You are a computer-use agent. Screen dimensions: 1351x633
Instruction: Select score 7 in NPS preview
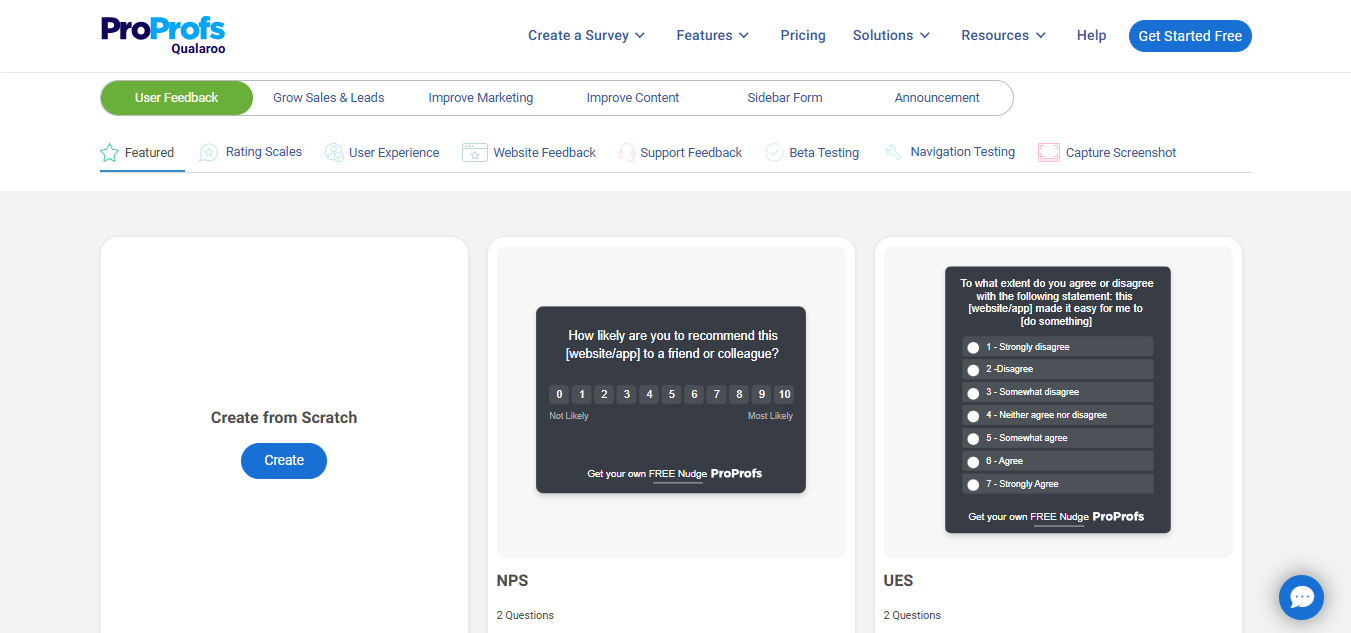tap(717, 394)
